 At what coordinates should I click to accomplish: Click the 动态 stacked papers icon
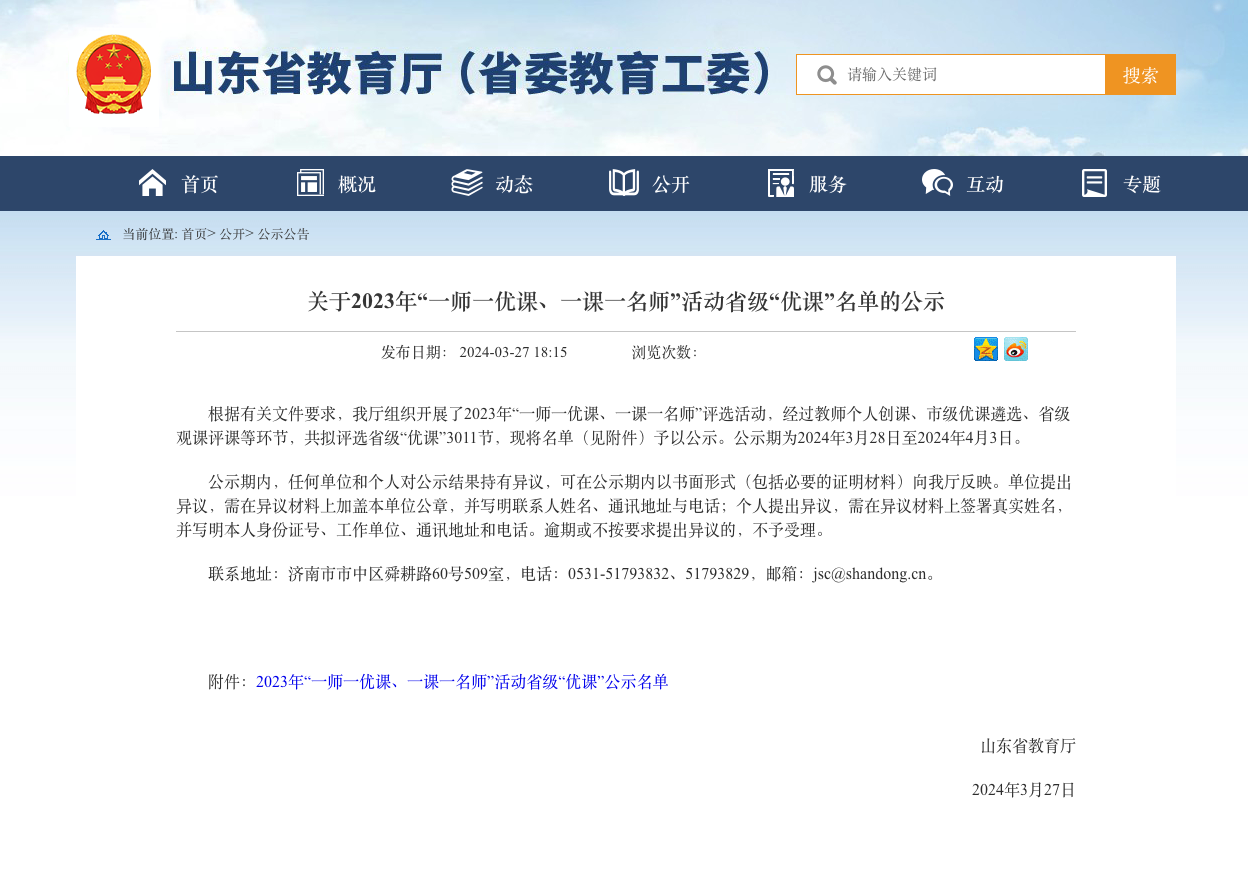[467, 183]
